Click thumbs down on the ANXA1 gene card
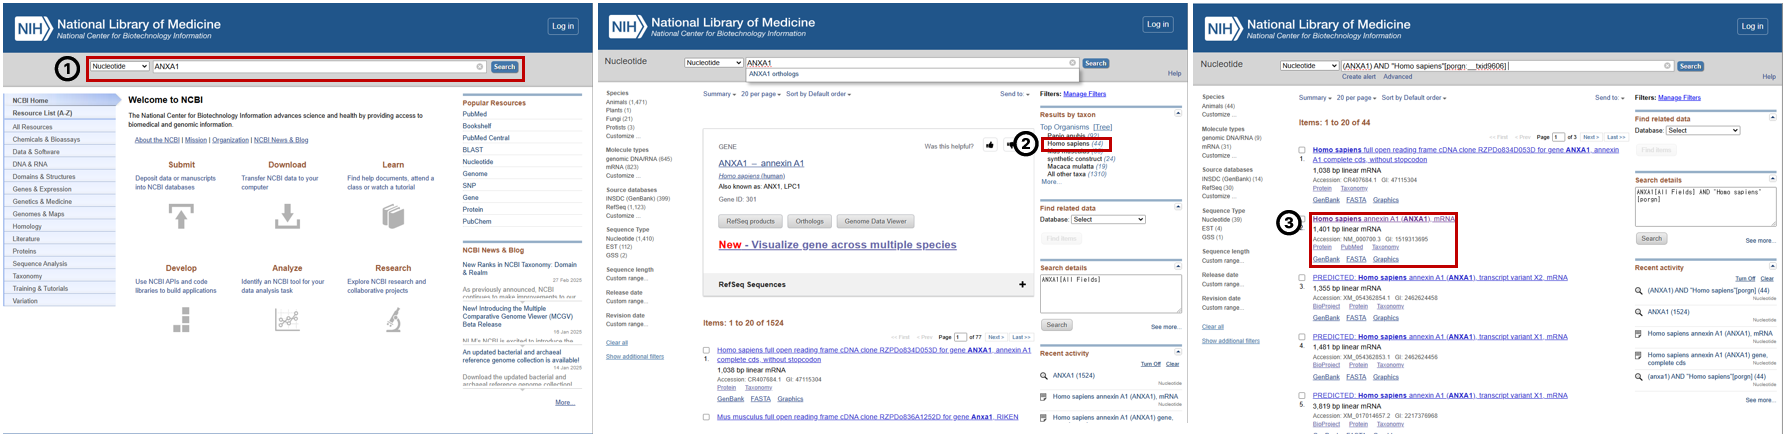Screen dimensions: 1785x436 pyautogui.click(x=1009, y=145)
